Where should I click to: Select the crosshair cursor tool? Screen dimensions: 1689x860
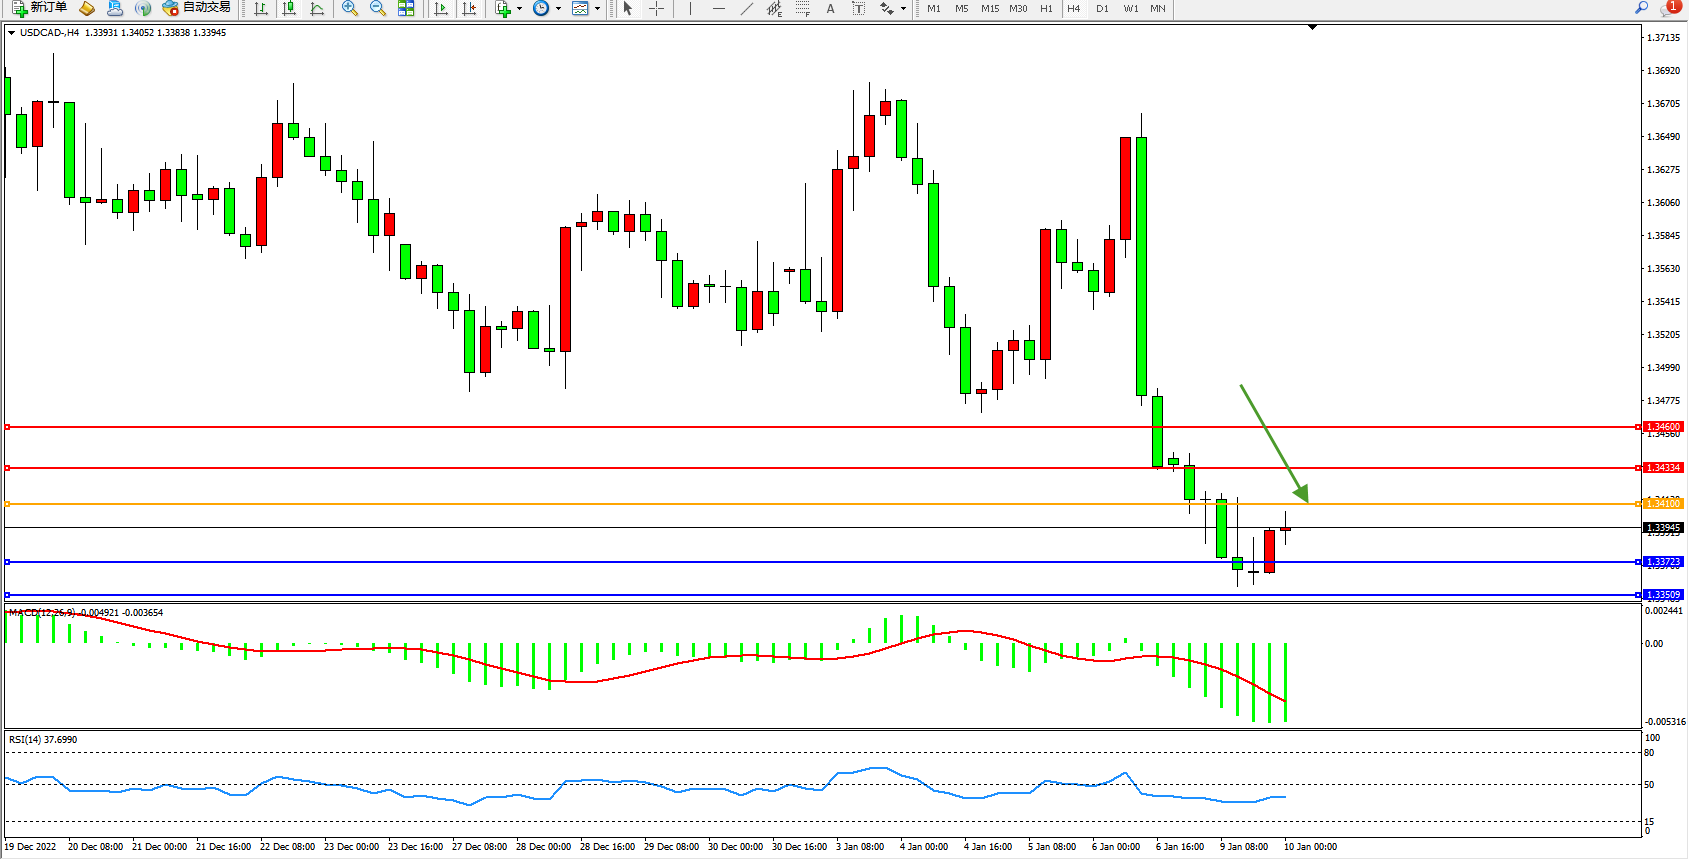656,8
